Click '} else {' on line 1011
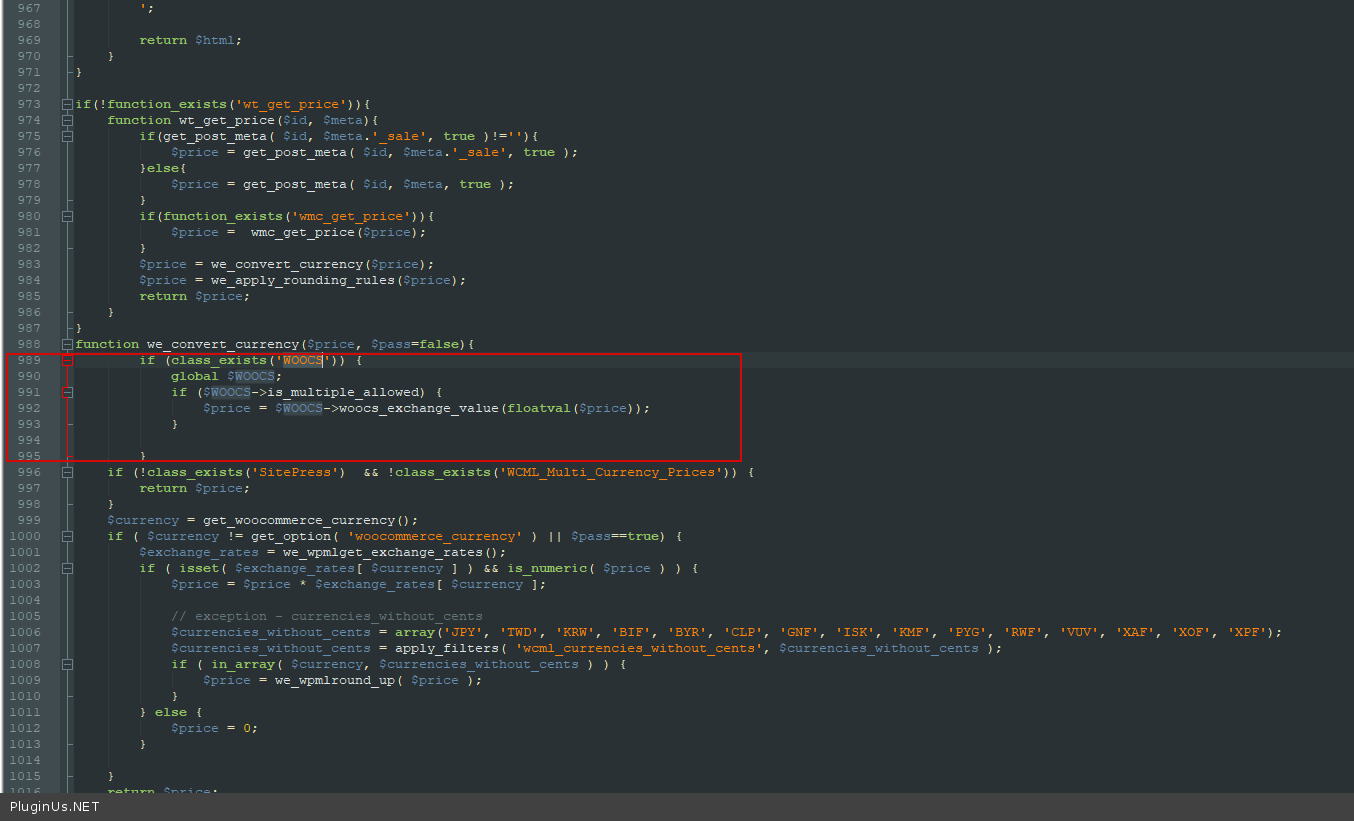 point(171,712)
